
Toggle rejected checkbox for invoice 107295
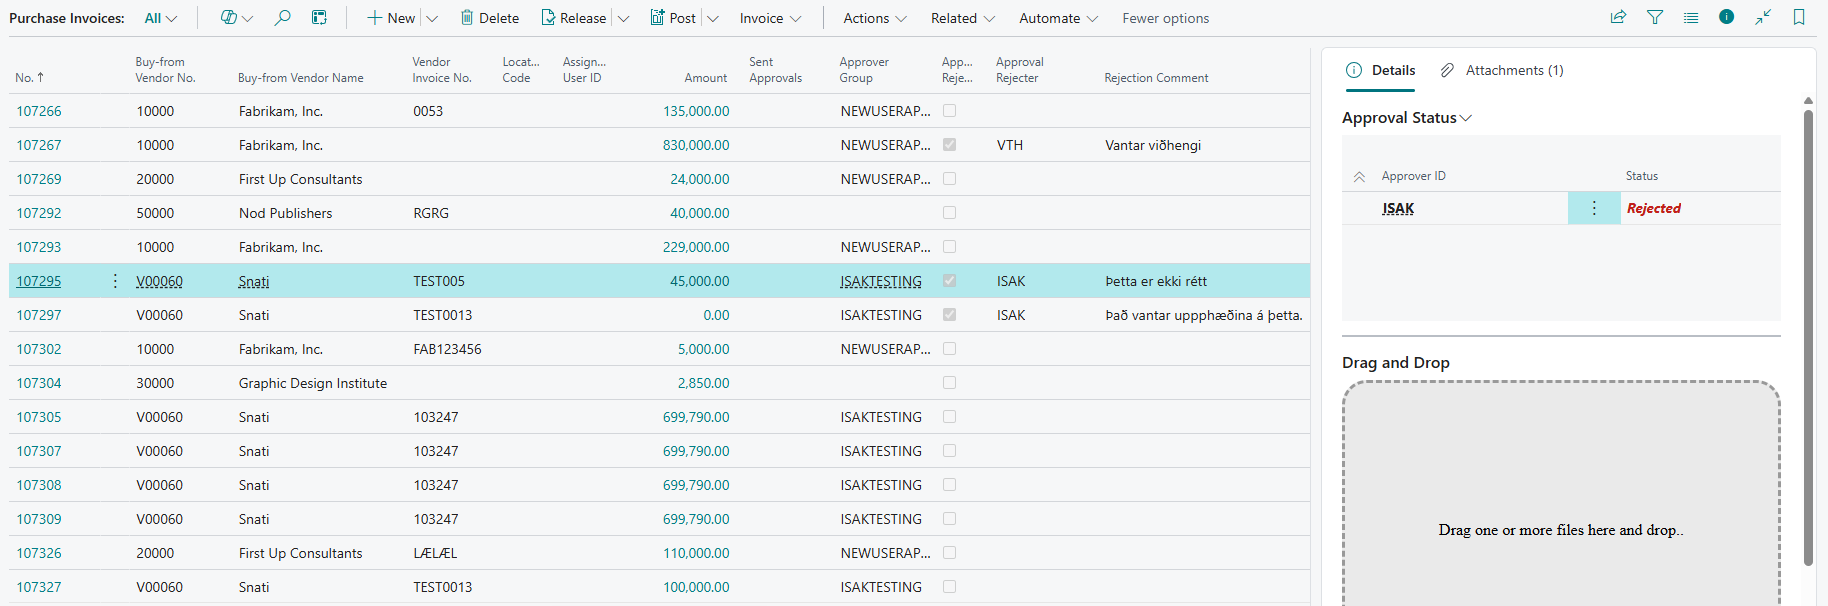[949, 281]
